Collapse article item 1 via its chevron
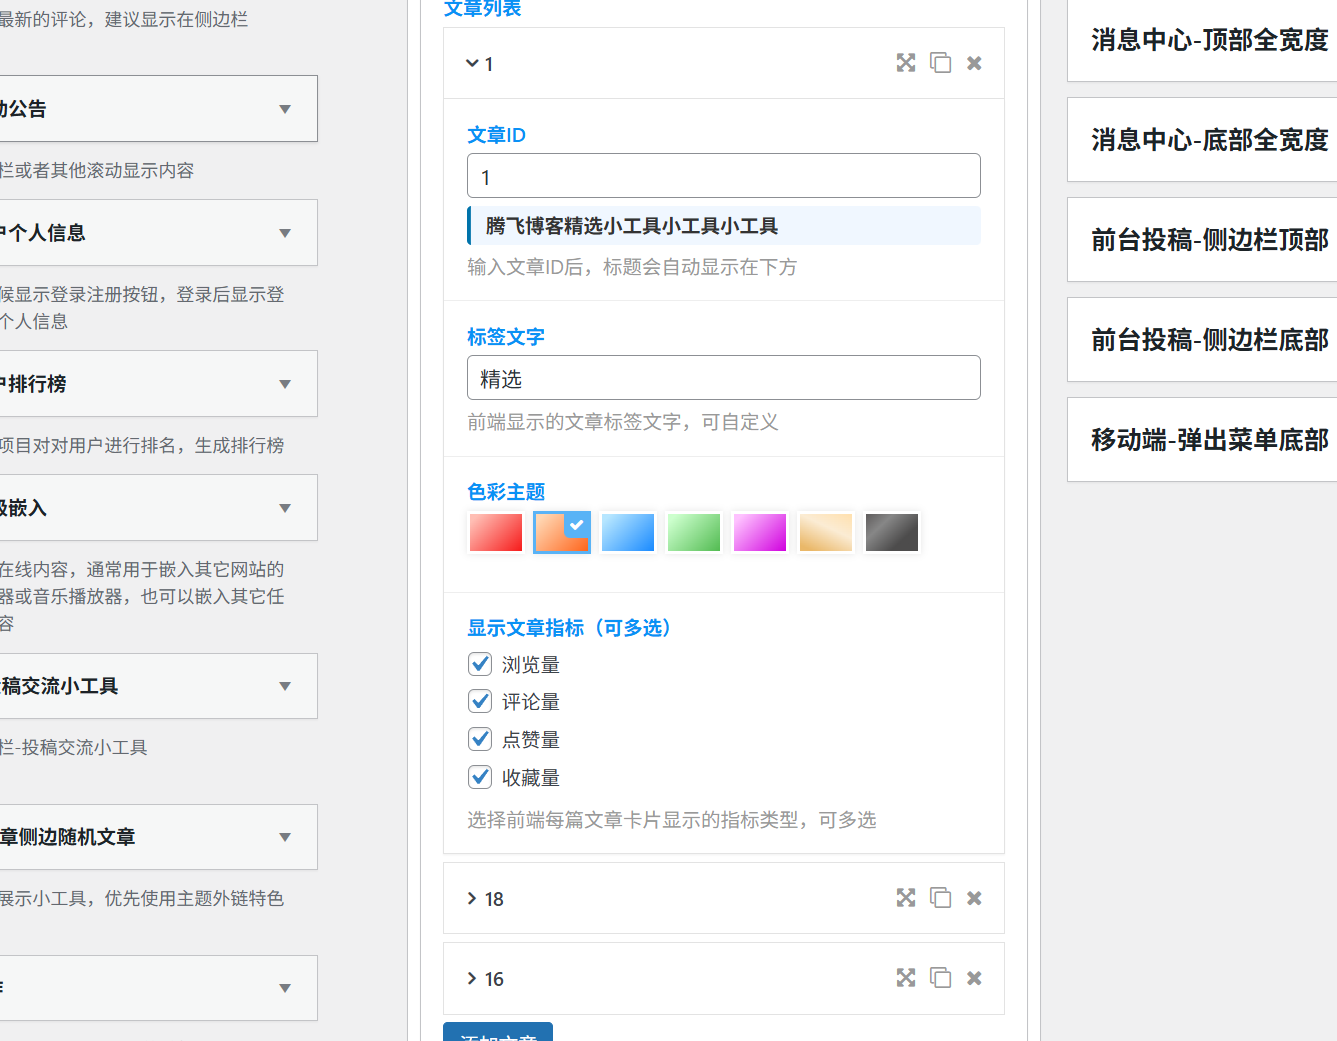This screenshot has height=1041, width=1337. pyautogui.click(x=471, y=62)
